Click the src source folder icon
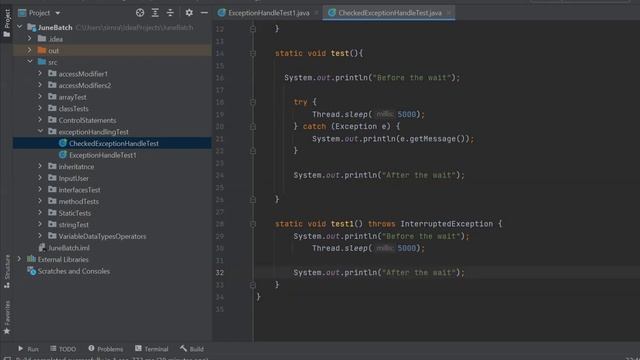The image size is (640, 360). click(x=42, y=62)
